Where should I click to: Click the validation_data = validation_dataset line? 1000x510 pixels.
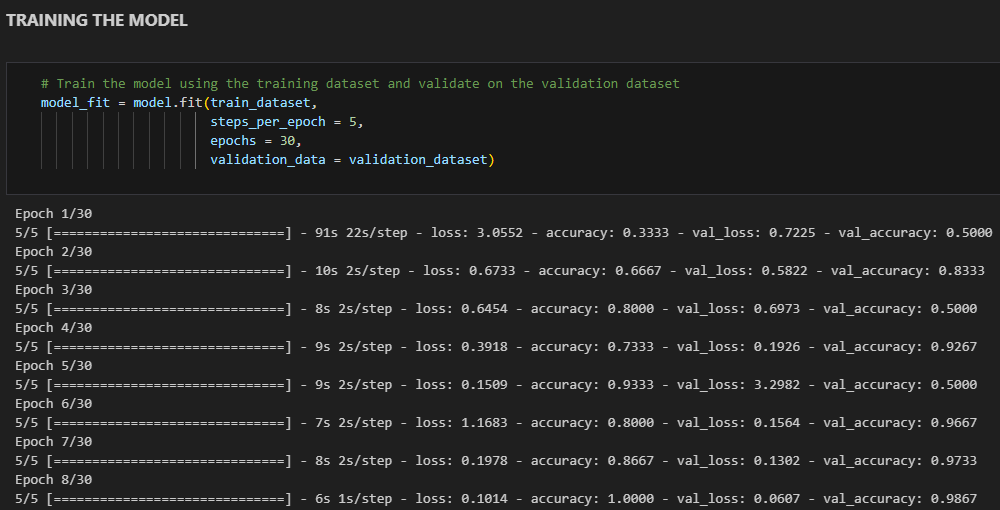(x=352, y=159)
